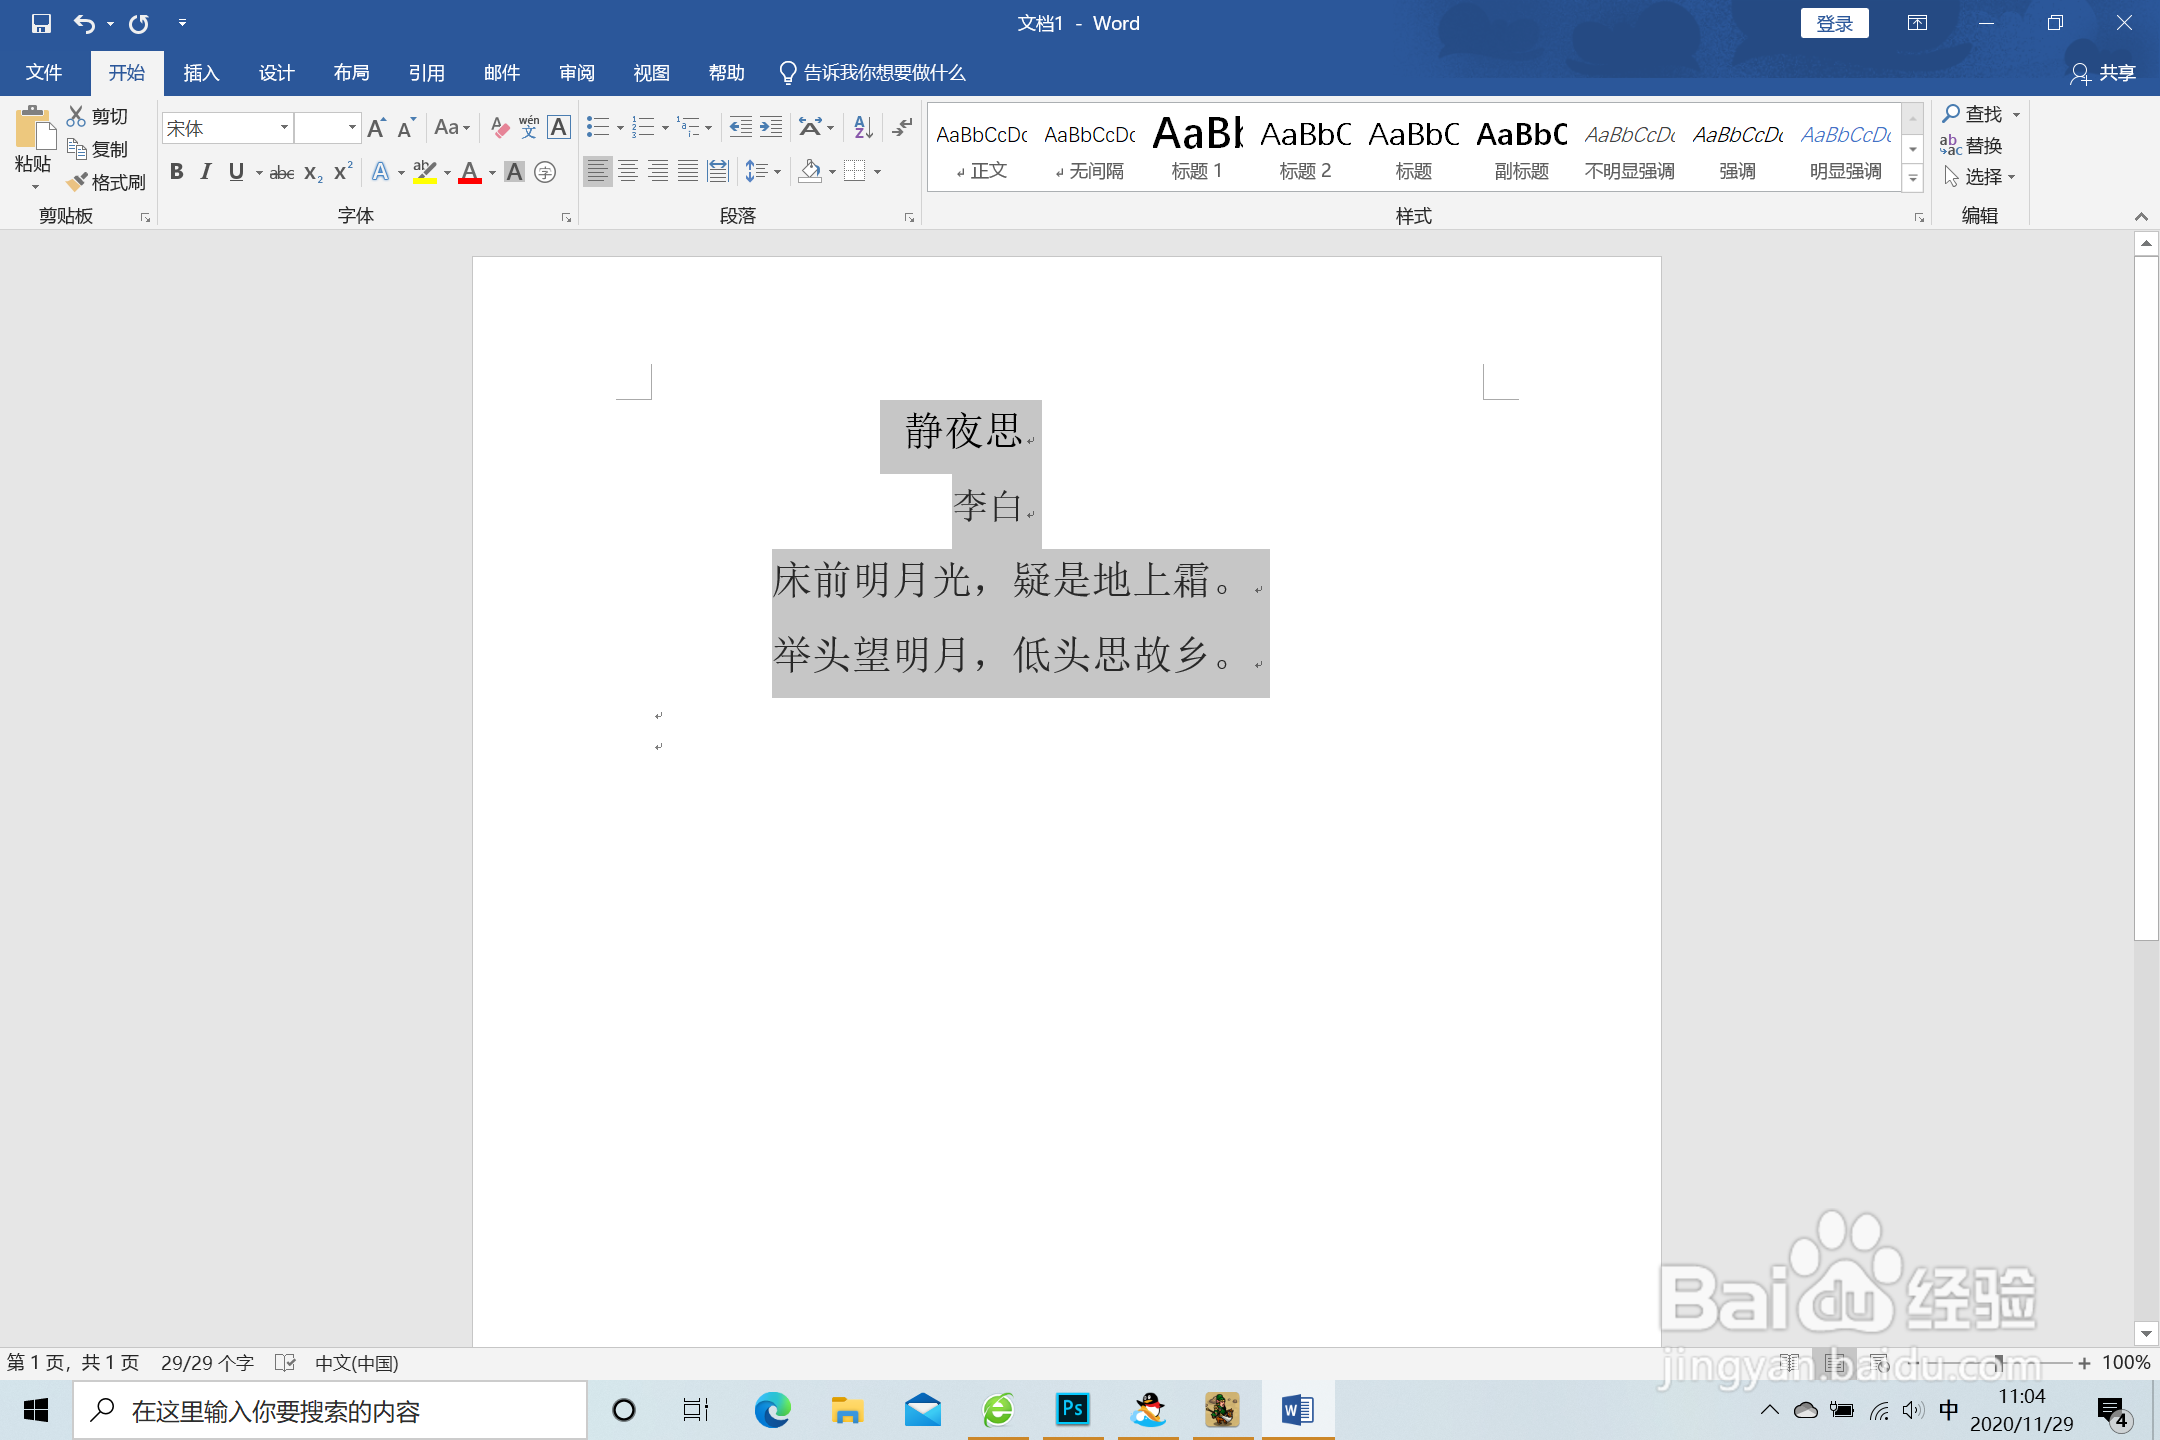Switch to the 设计 tab
This screenshot has width=2160, height=1440.
click(276, 73)
